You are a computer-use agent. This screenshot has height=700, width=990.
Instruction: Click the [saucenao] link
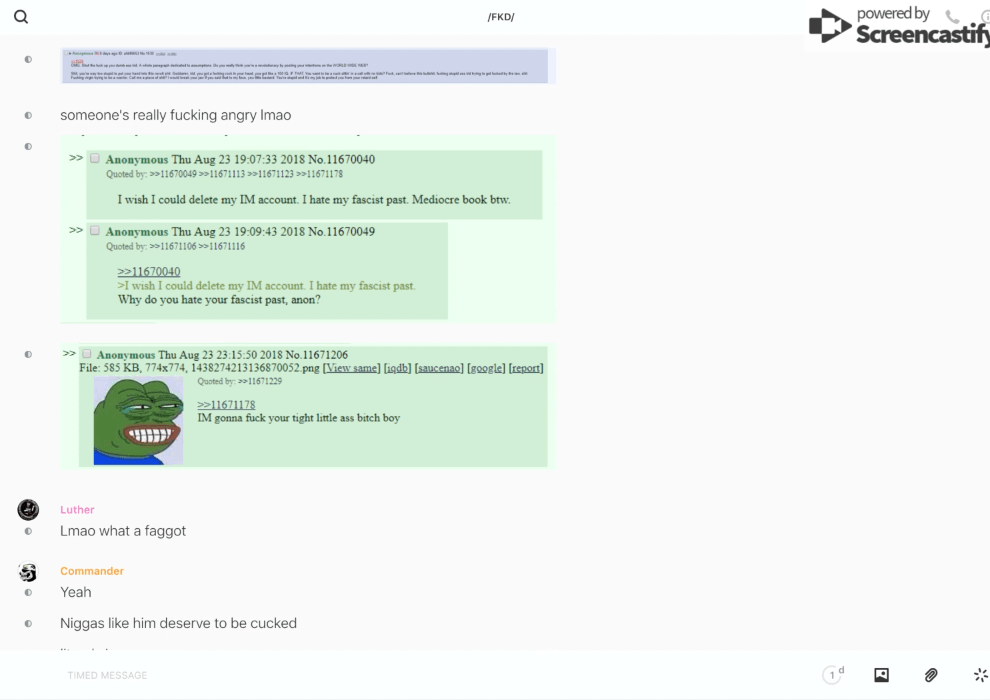(439, 368)
